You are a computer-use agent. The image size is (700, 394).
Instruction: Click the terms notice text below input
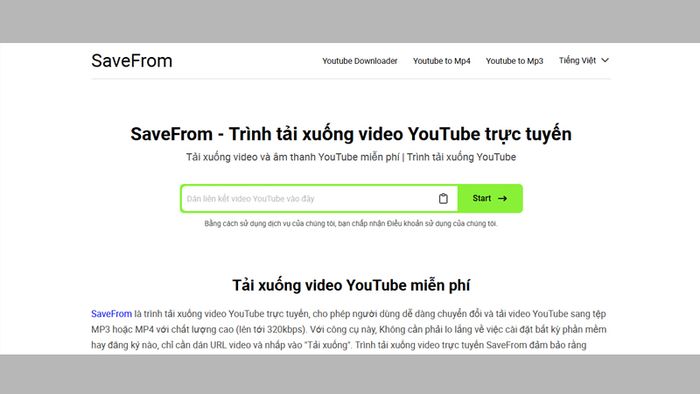(351, 223)
